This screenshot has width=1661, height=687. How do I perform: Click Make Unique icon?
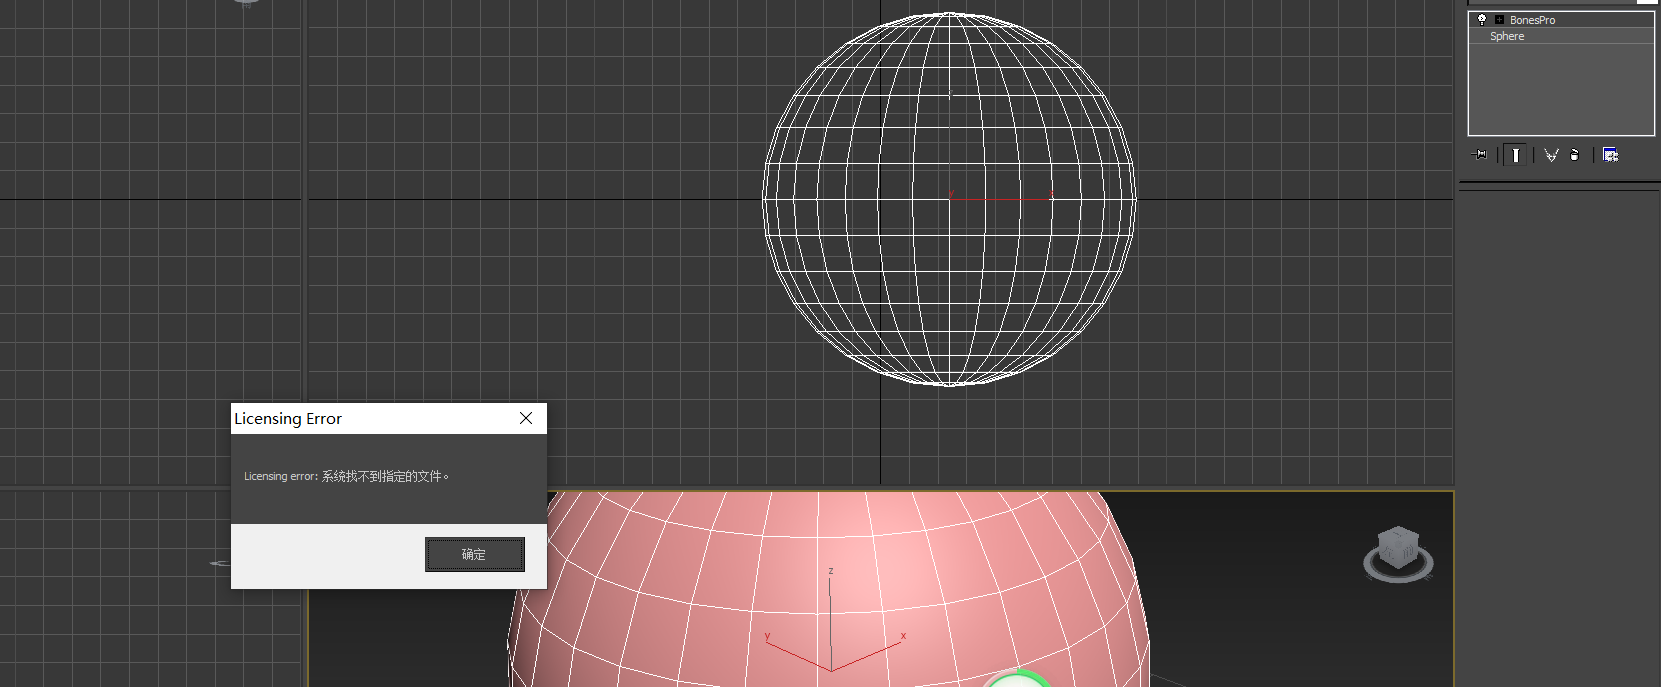[x=1551, y=155]
